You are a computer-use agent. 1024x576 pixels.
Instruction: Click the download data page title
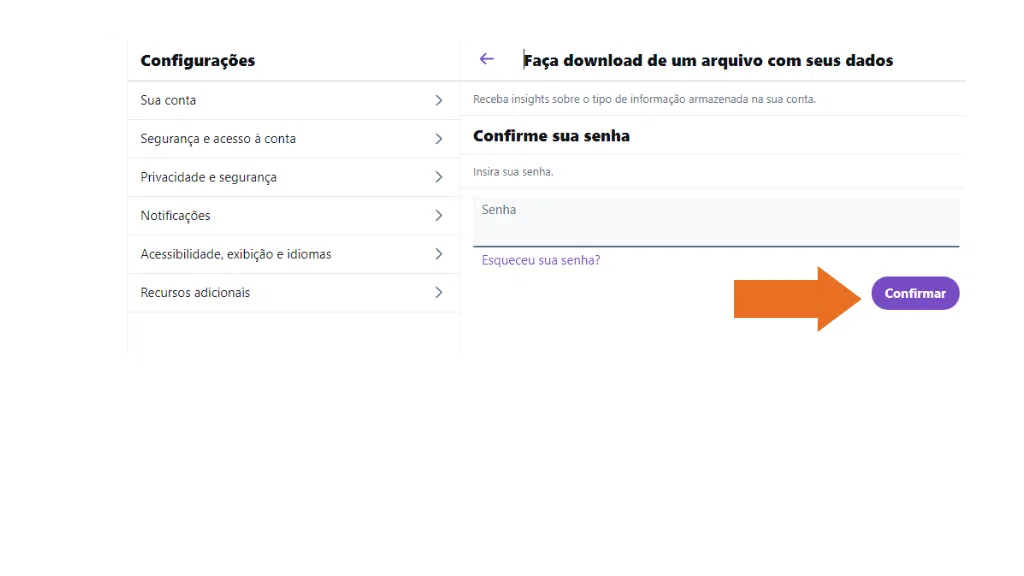coord(707,60)
